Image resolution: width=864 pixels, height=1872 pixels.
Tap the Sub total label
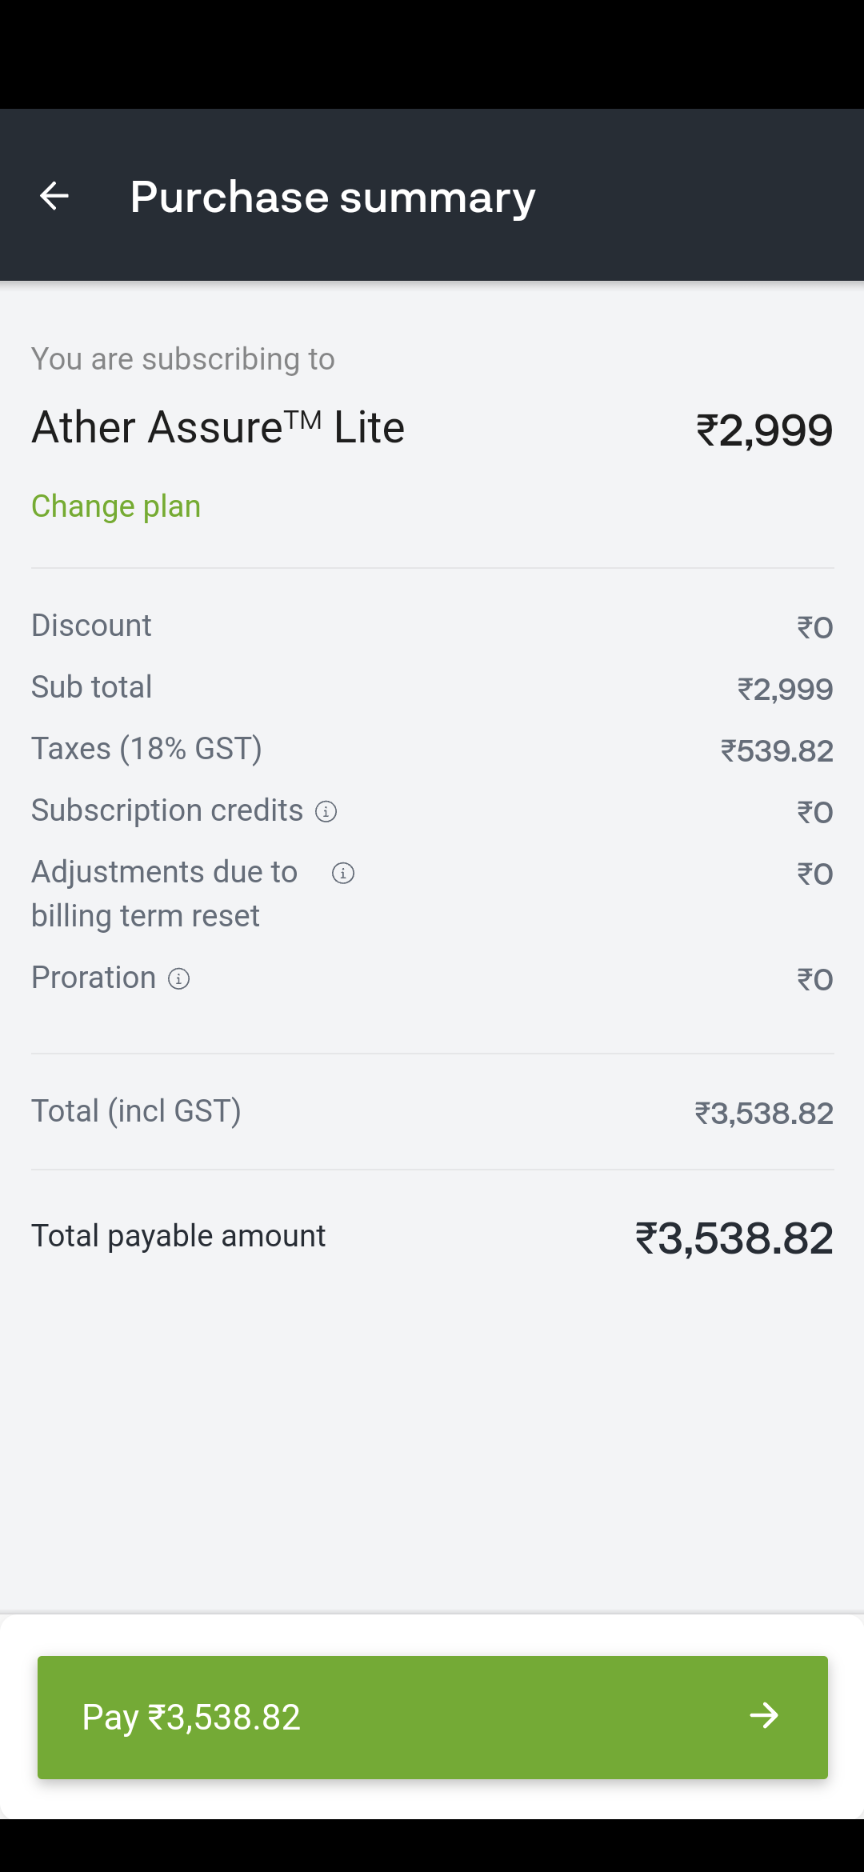tap(91, 687)
